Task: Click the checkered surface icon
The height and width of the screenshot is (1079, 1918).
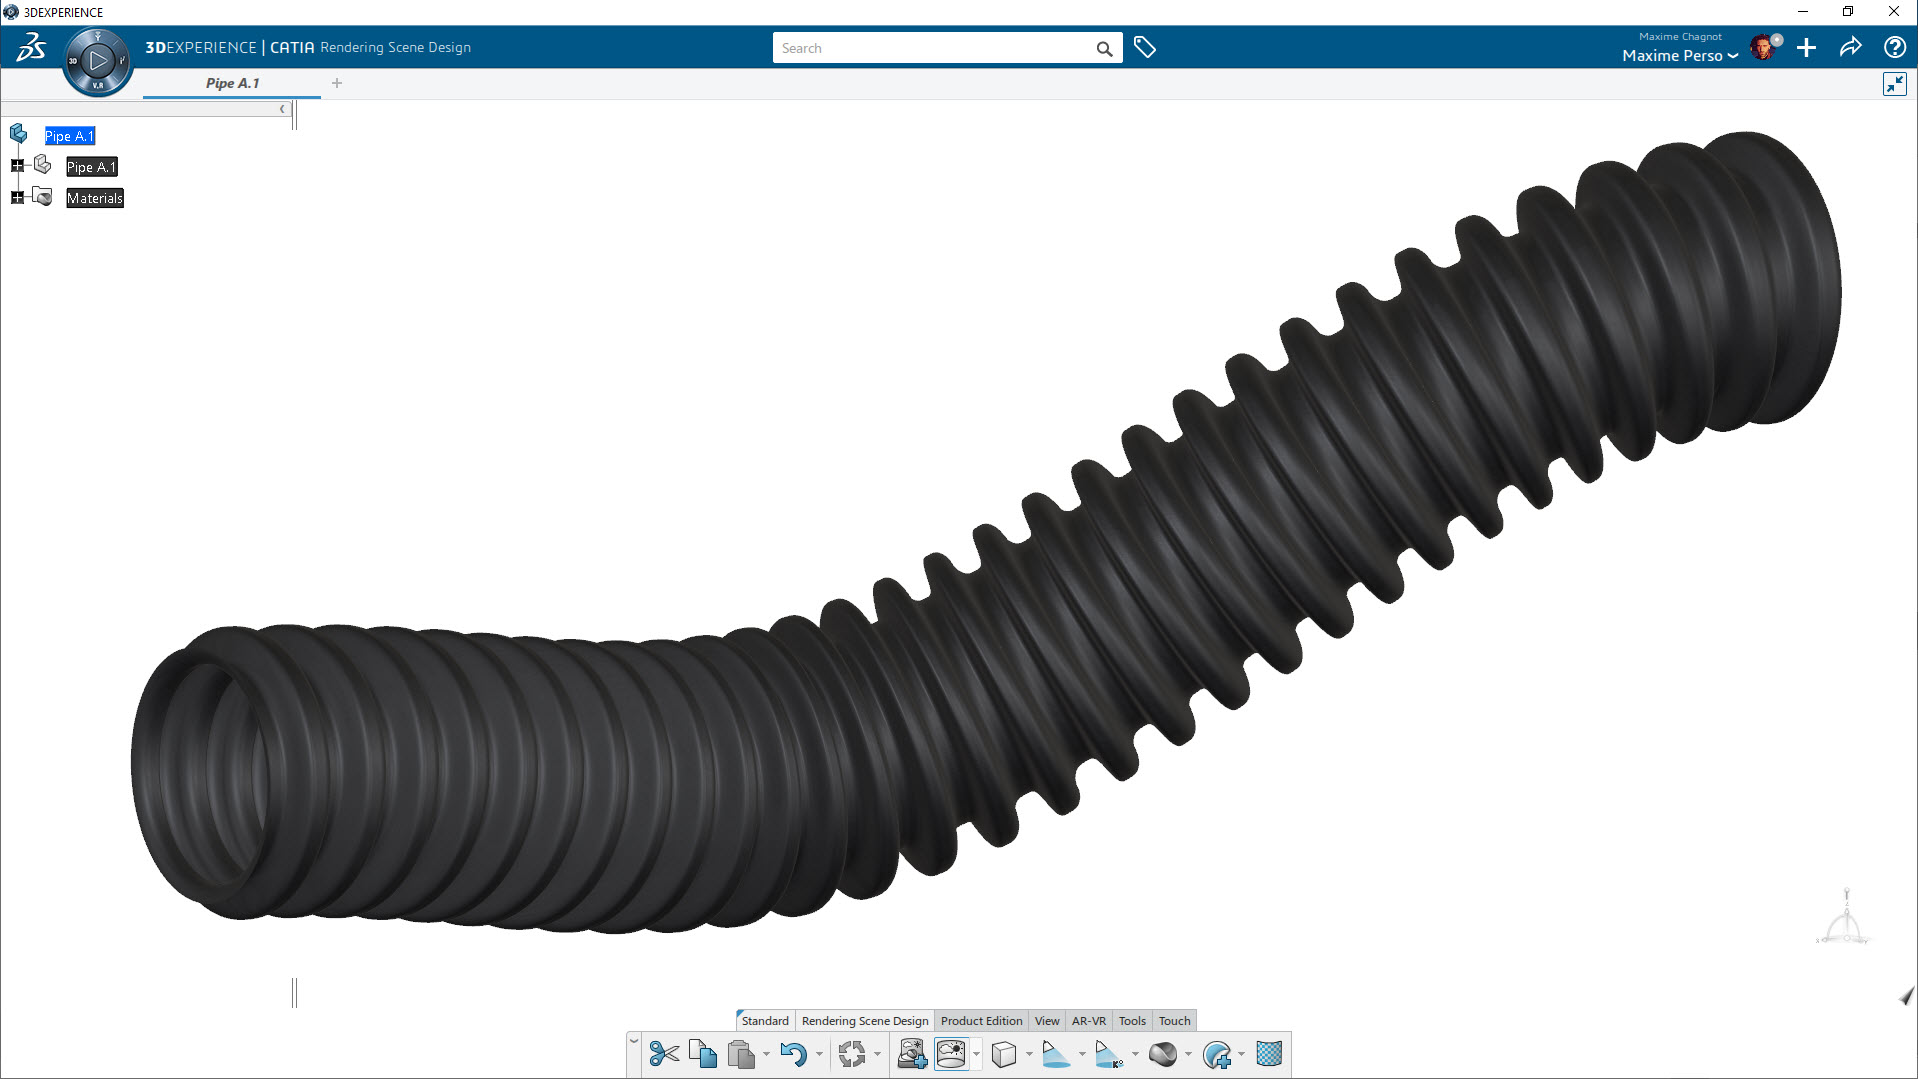Action: (1269, 1054)
